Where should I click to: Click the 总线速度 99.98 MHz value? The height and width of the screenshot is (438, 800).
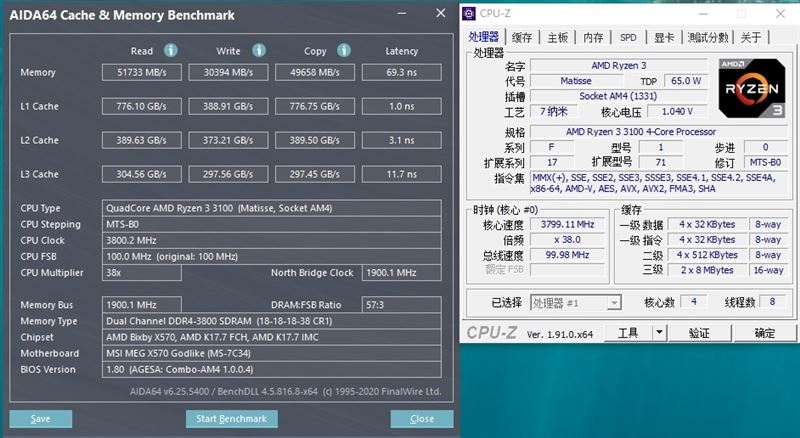coord(567,255)
